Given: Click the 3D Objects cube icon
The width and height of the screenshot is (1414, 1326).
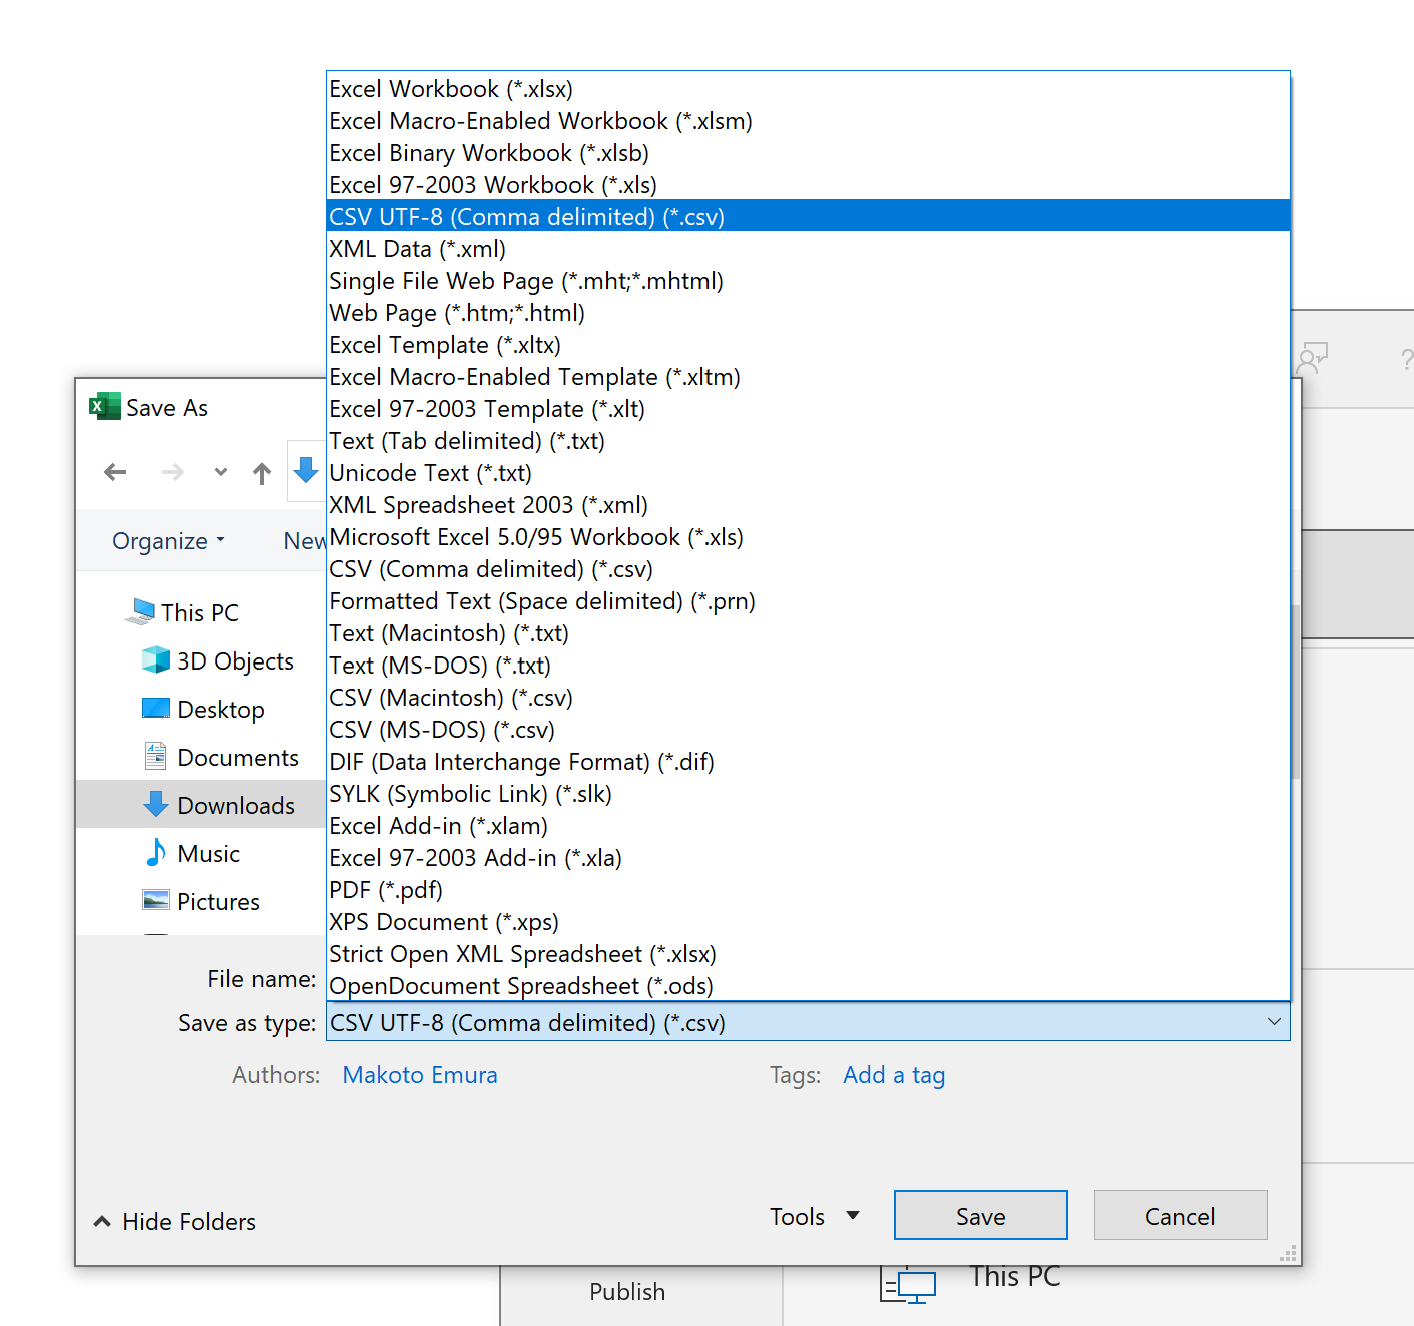Looking at the screenshot, I should (x=156, y=659).
